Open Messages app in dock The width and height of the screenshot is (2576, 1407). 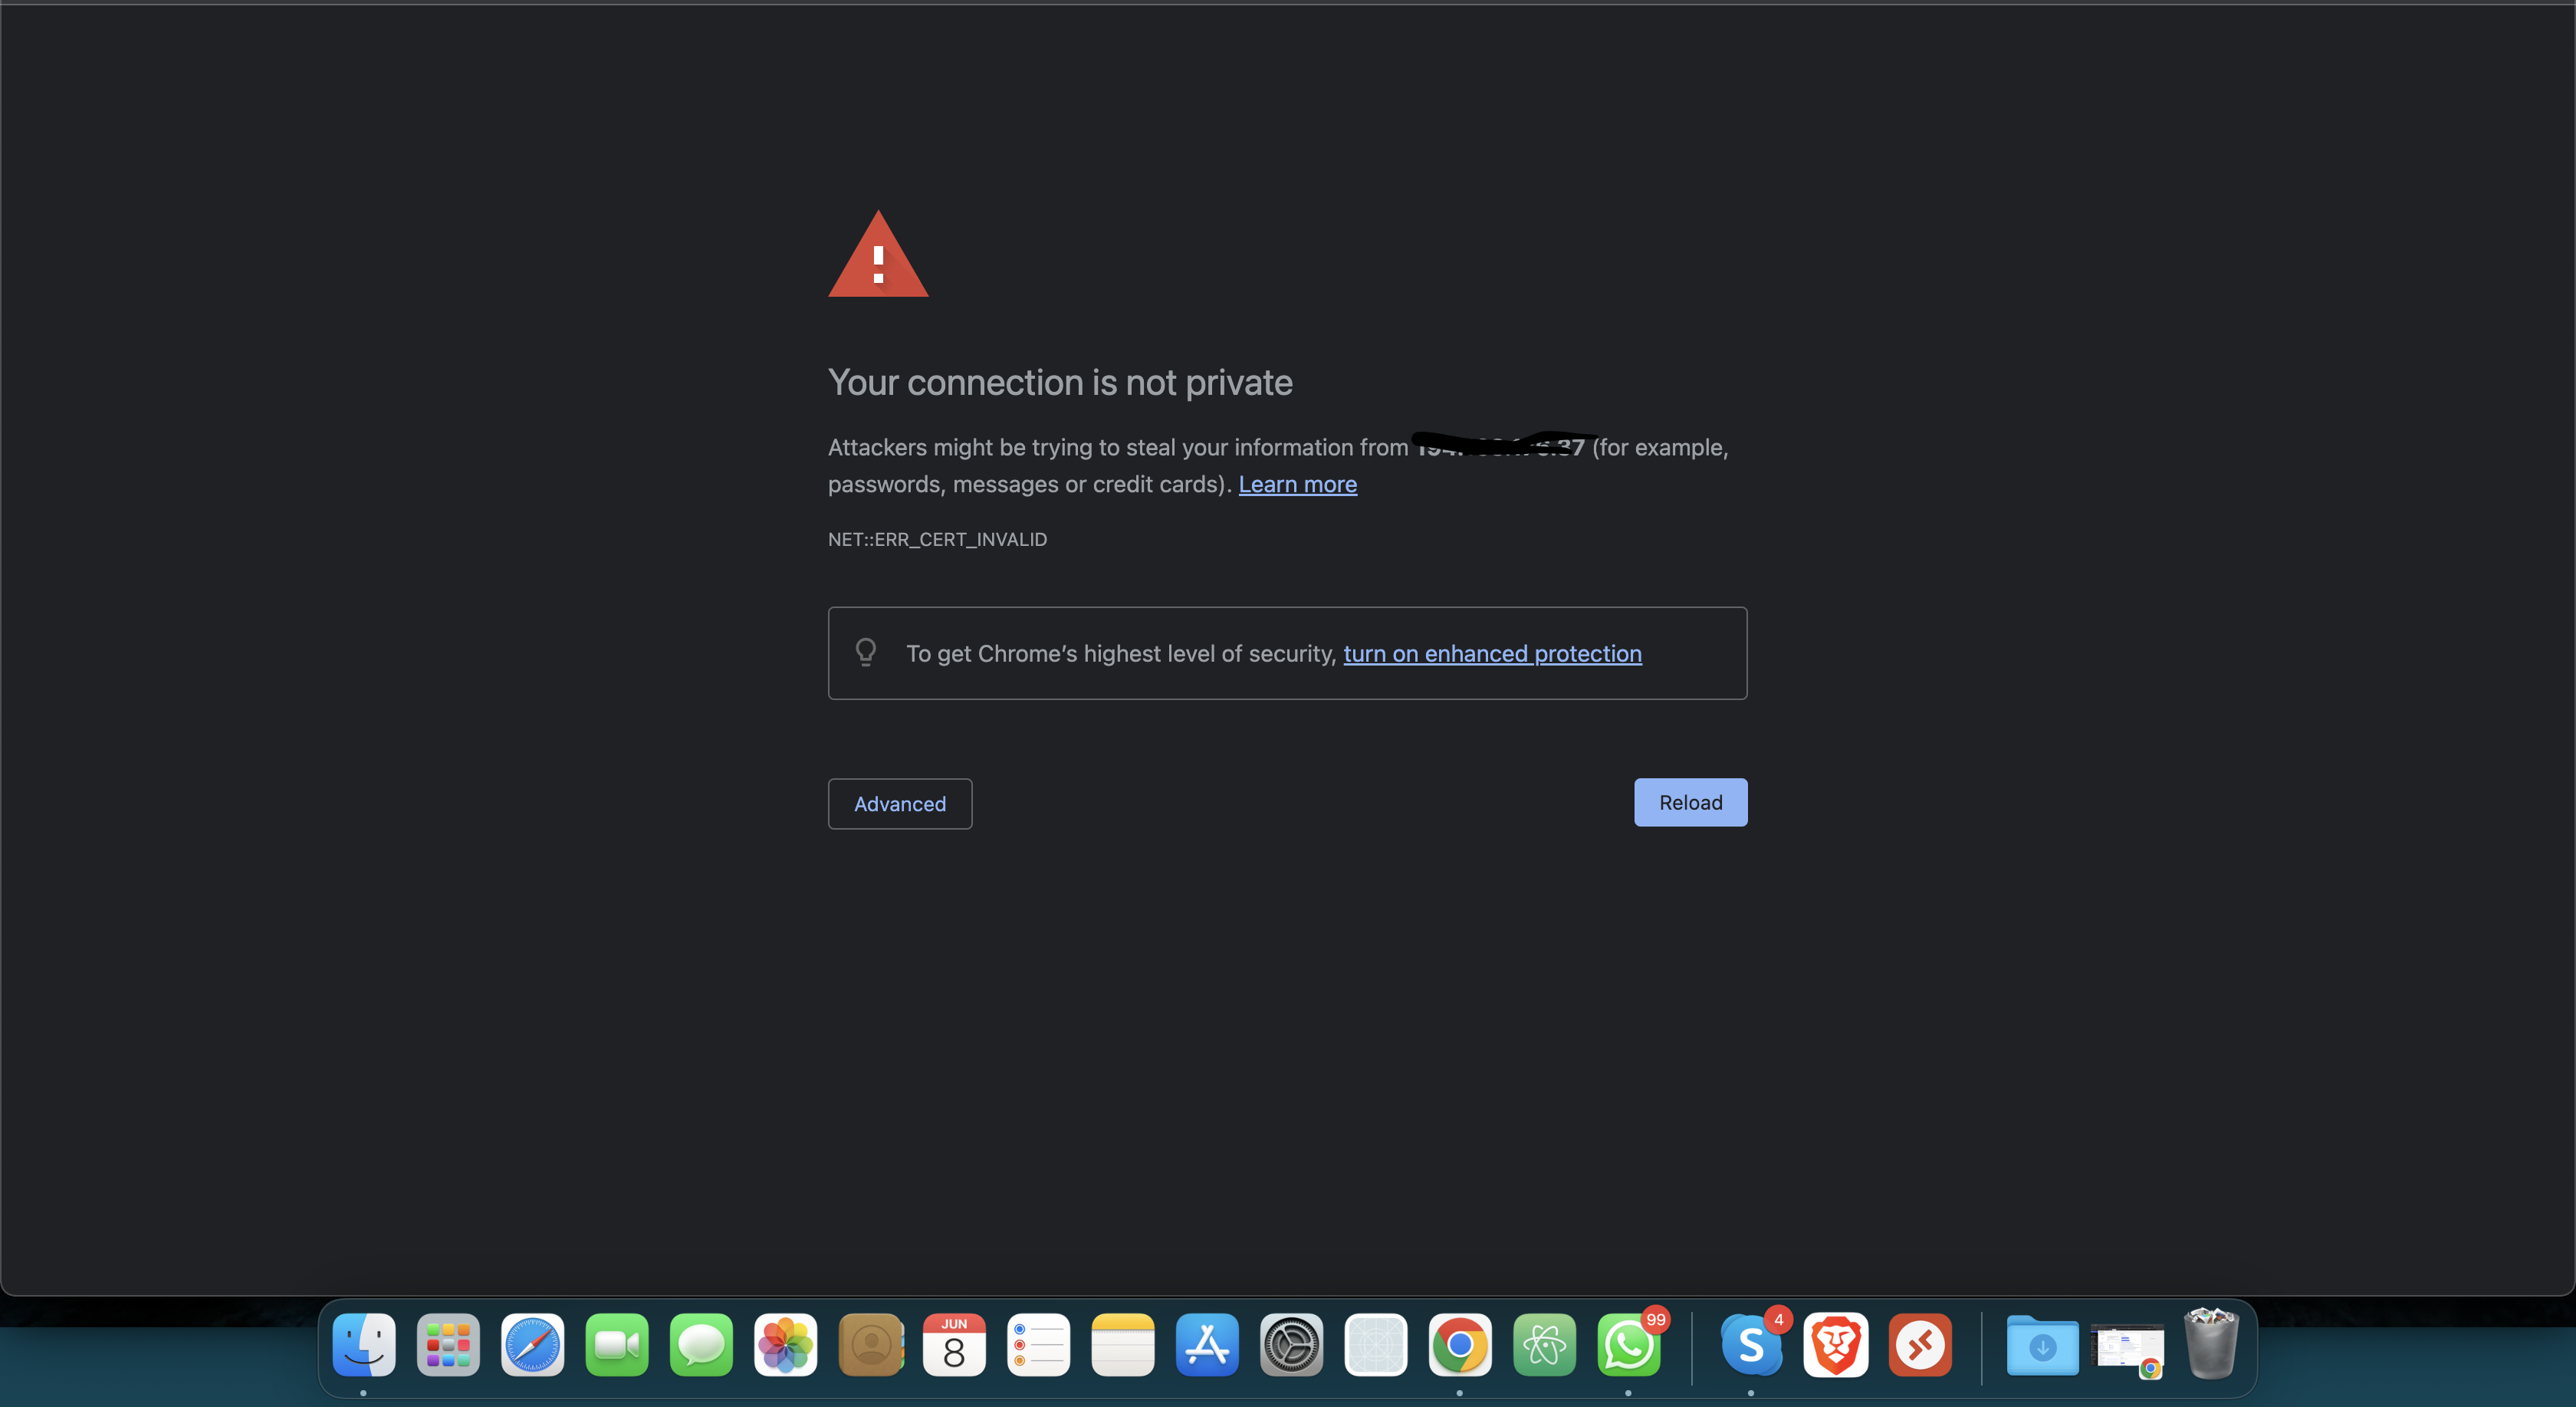[701, 1344]
